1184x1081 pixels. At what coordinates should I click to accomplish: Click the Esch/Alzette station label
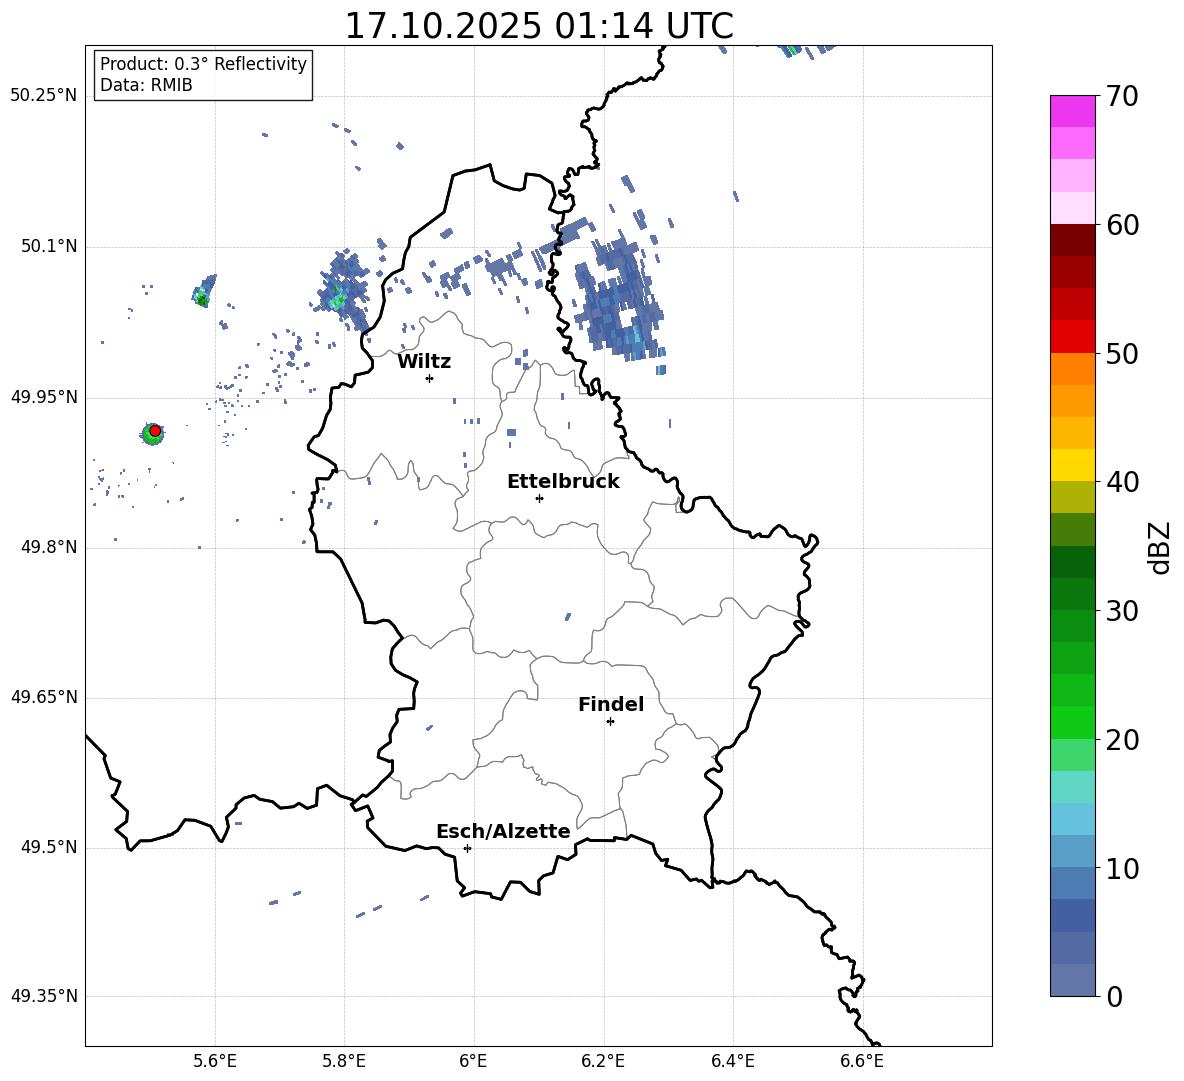tap(504, 831)
